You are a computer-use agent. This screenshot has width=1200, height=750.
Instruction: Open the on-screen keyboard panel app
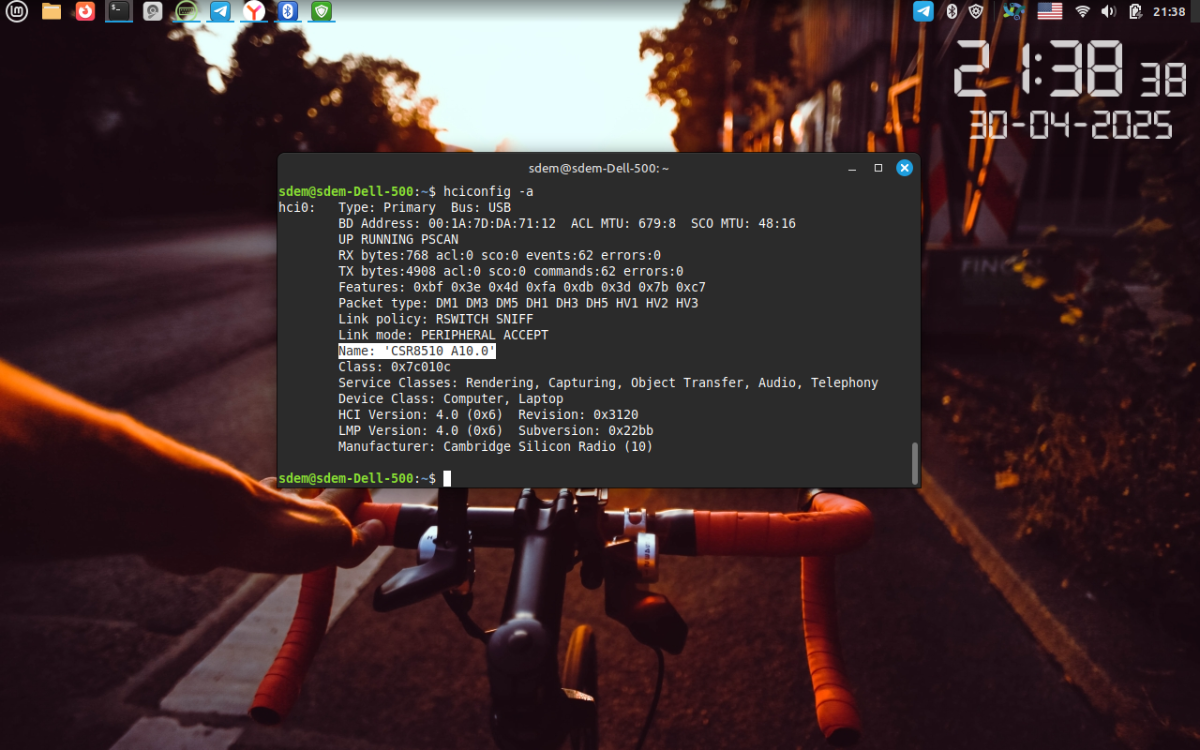pyautogui.click(x=186, y=11)
